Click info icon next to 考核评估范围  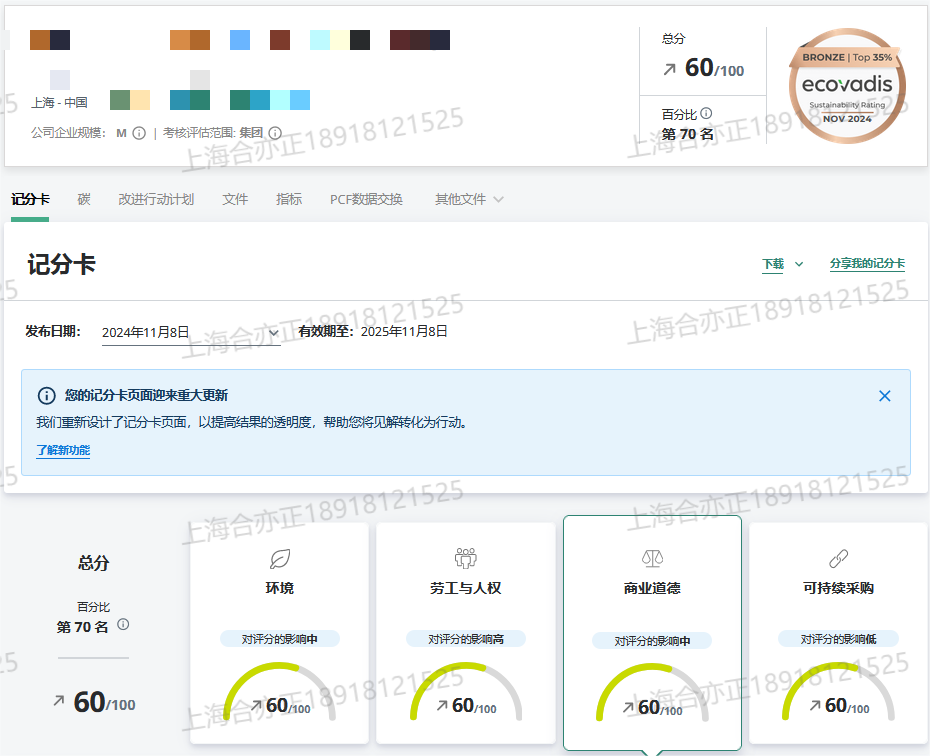[275, 133]
